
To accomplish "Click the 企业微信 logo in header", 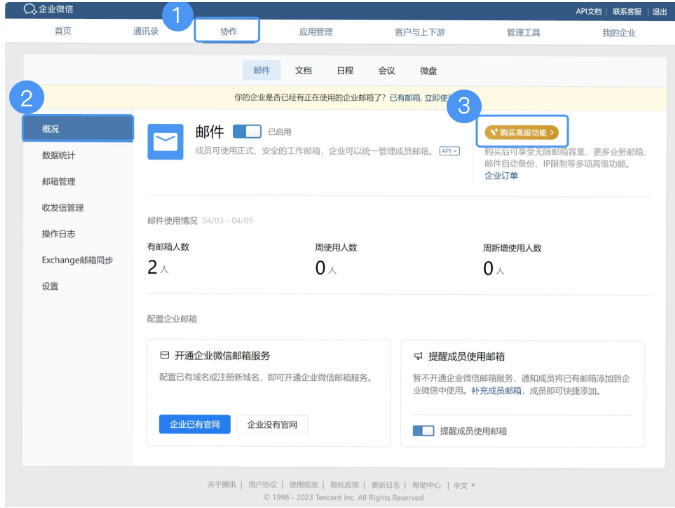I will [x=48, y=10].
